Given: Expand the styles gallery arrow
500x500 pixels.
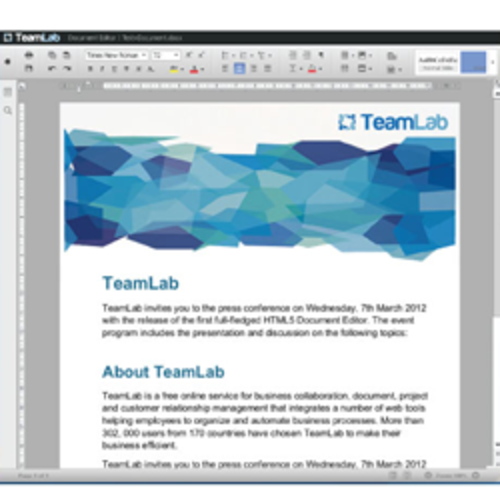Looking at the screenshot, I should (493, 62).
